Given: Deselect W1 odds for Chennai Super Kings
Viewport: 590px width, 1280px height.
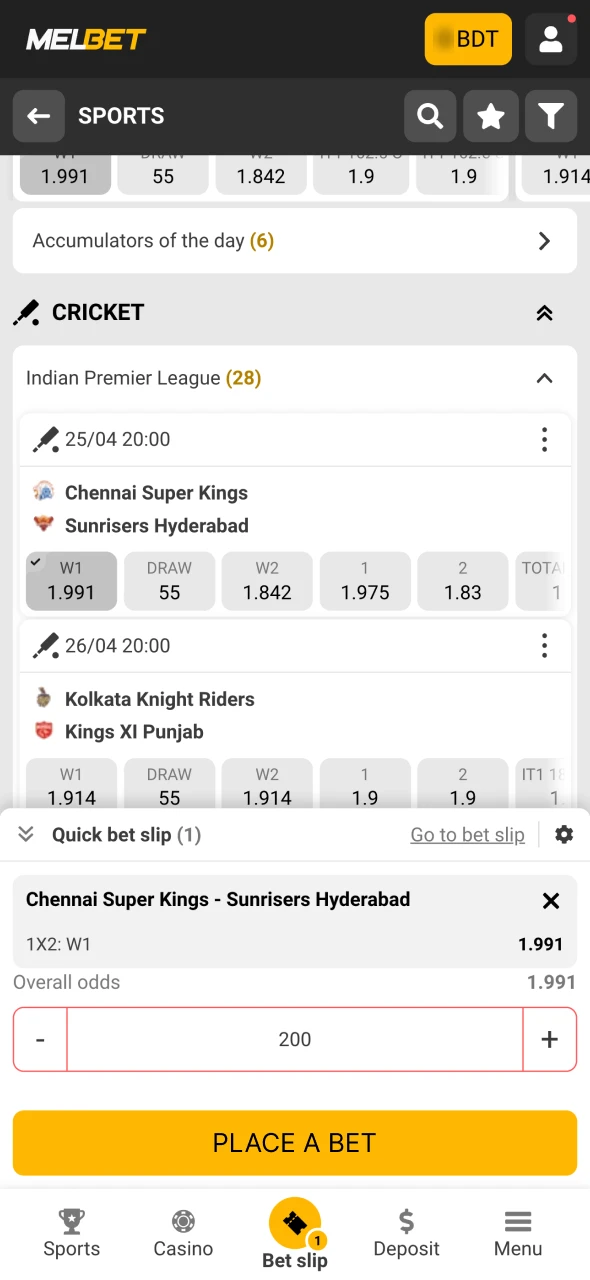Looking at the screenshot, I should pyautogui.click(x=71, y=580).
